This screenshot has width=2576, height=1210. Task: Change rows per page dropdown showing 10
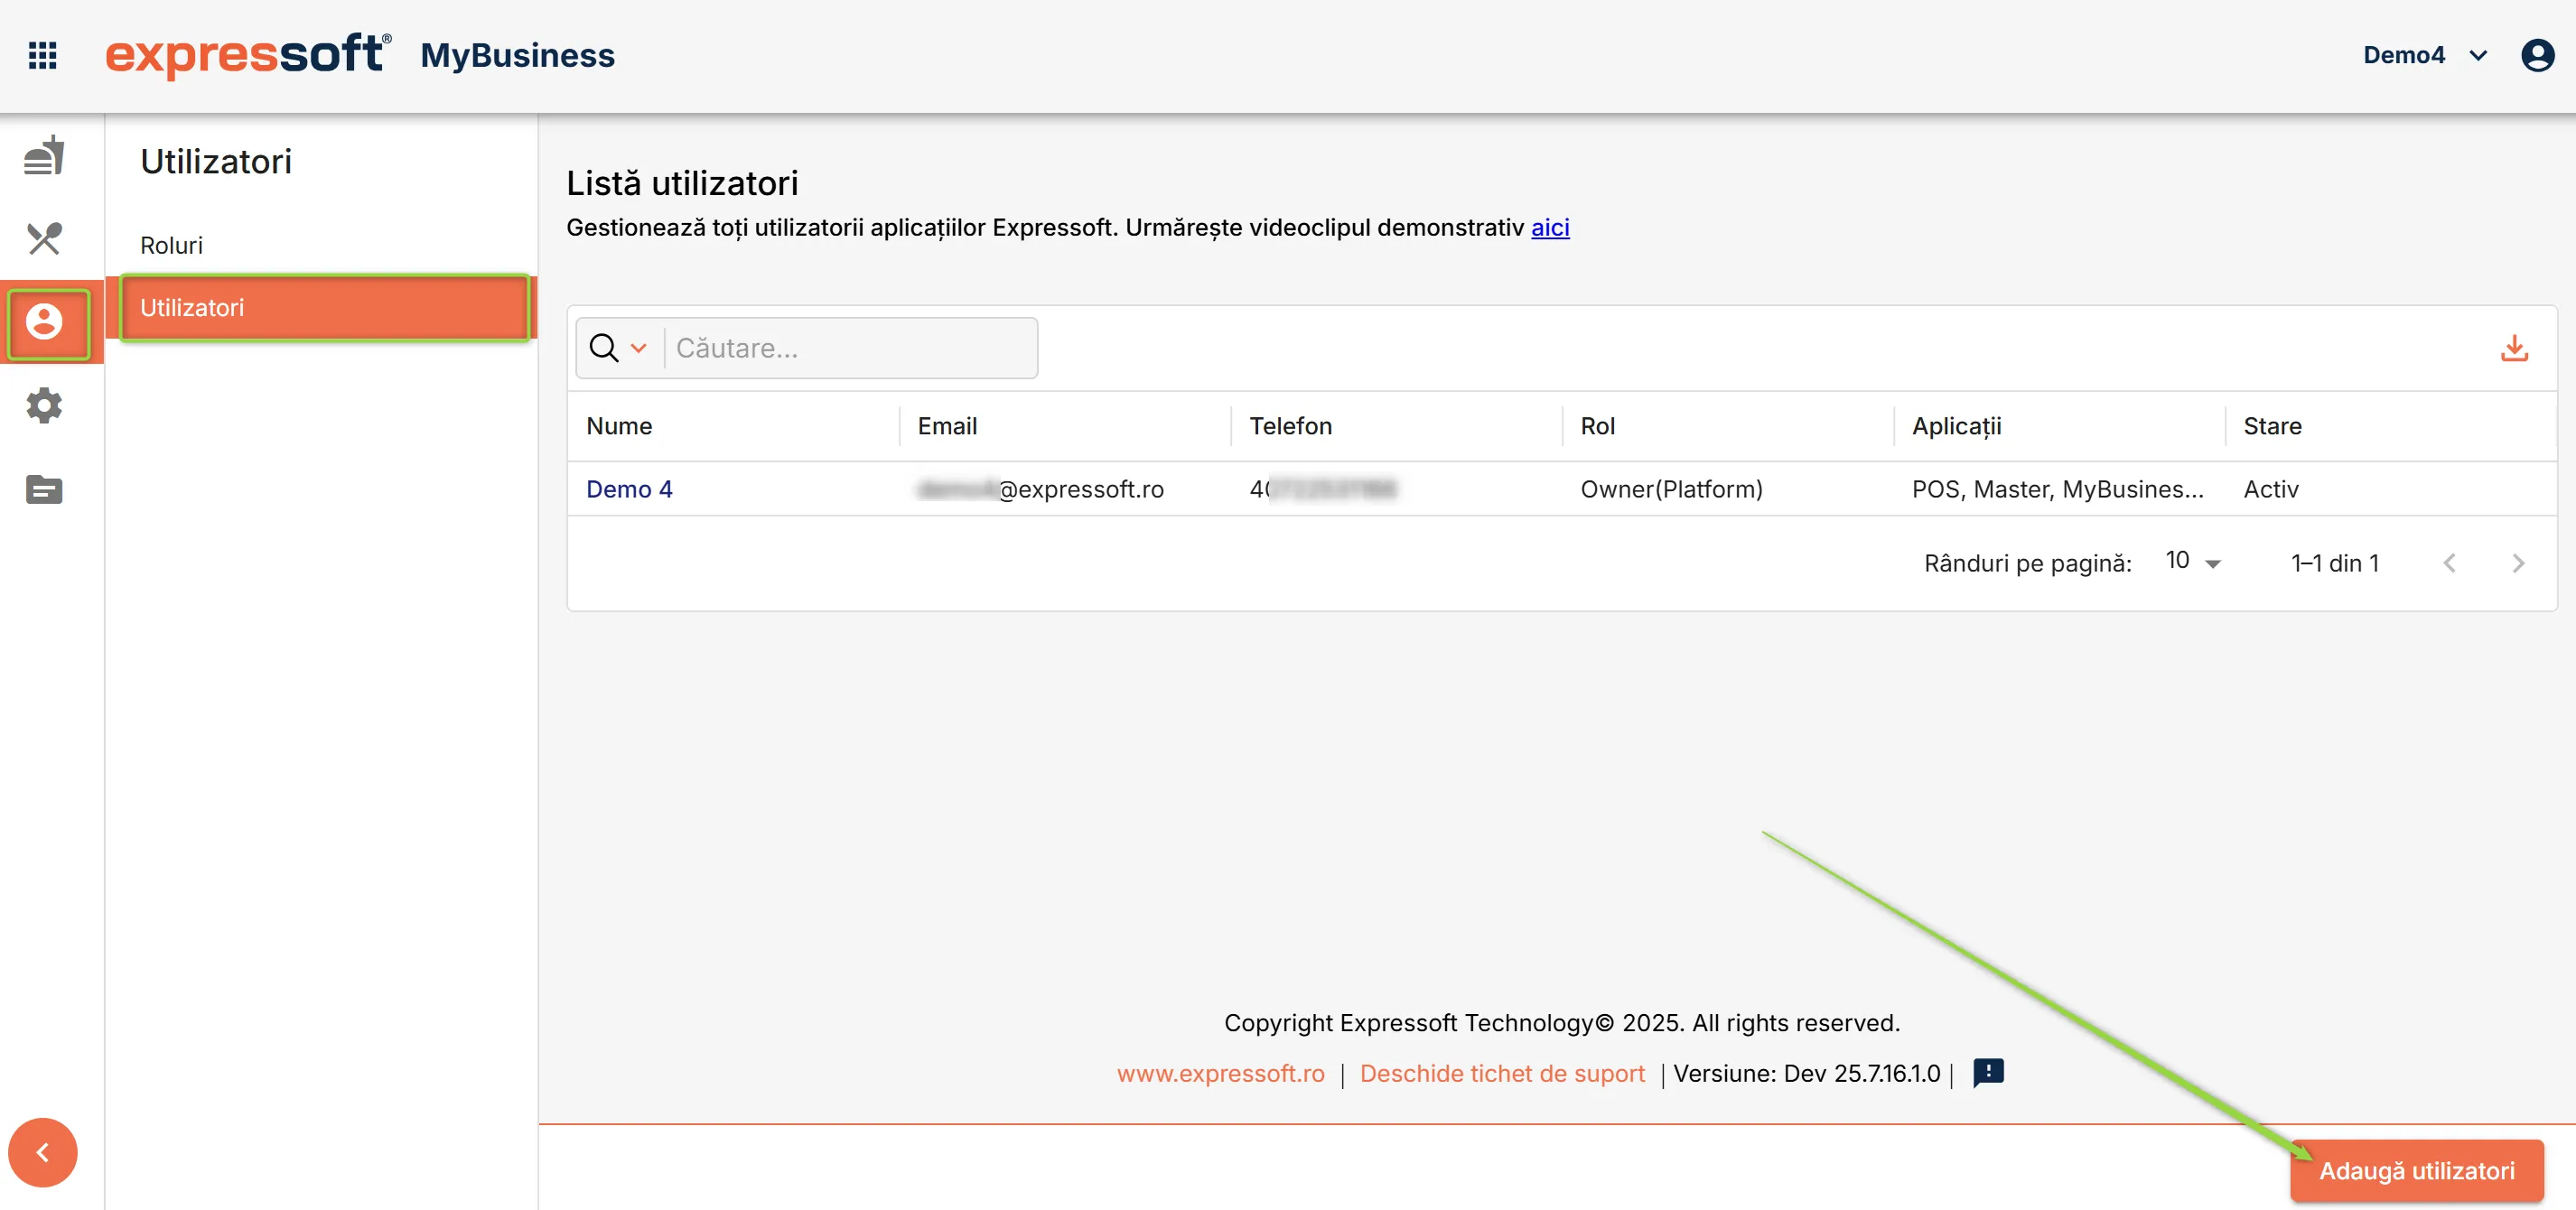point(2193,562)
